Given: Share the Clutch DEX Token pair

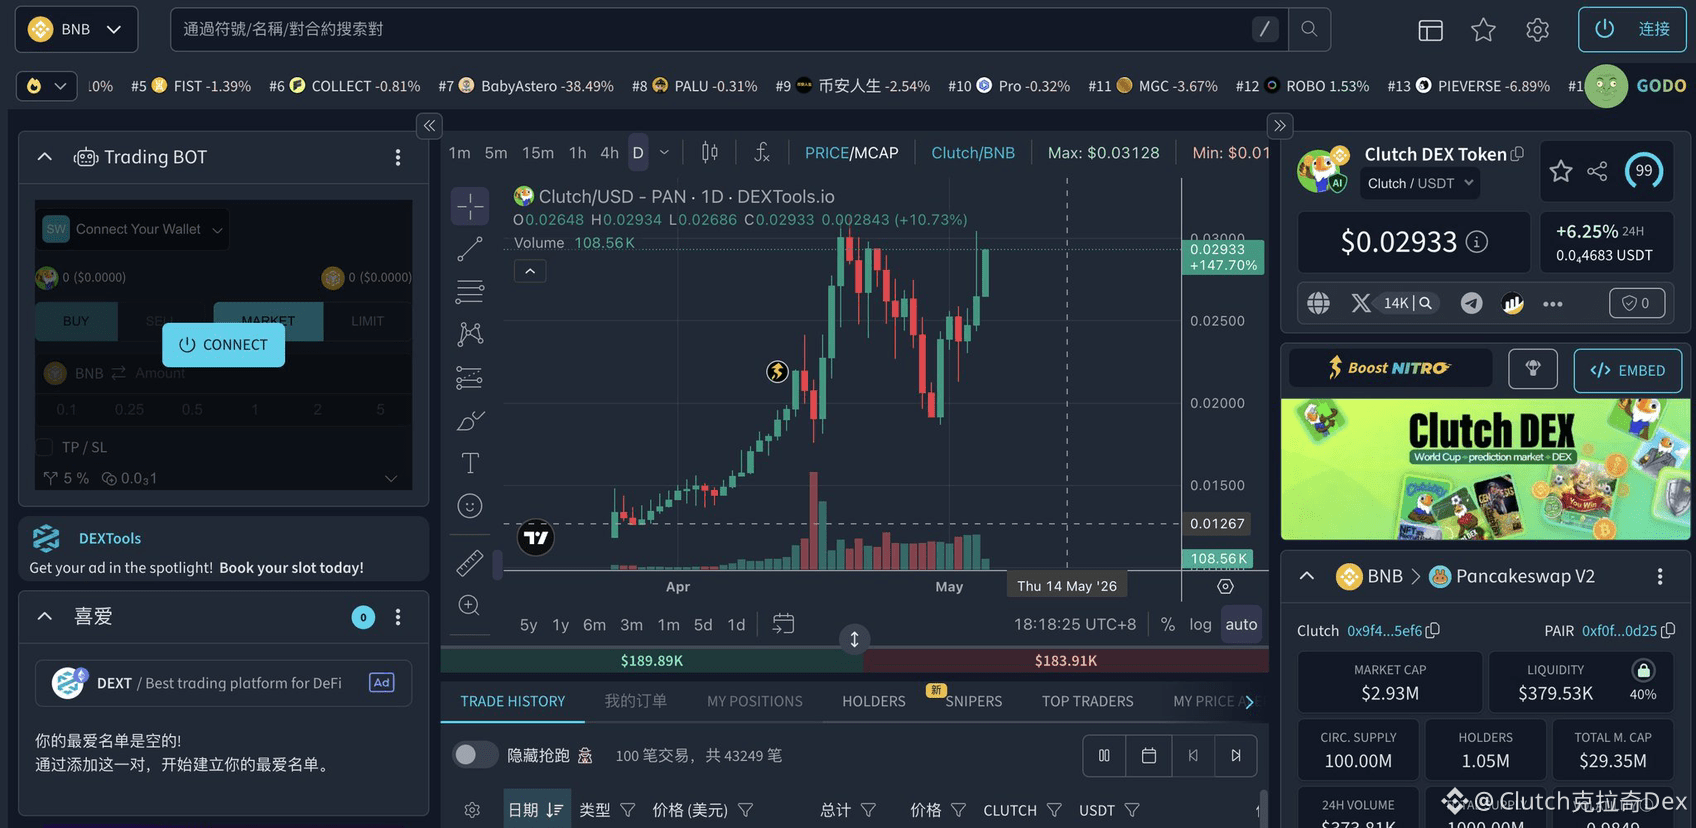Looking at the screenshot, I should 1598,171.
